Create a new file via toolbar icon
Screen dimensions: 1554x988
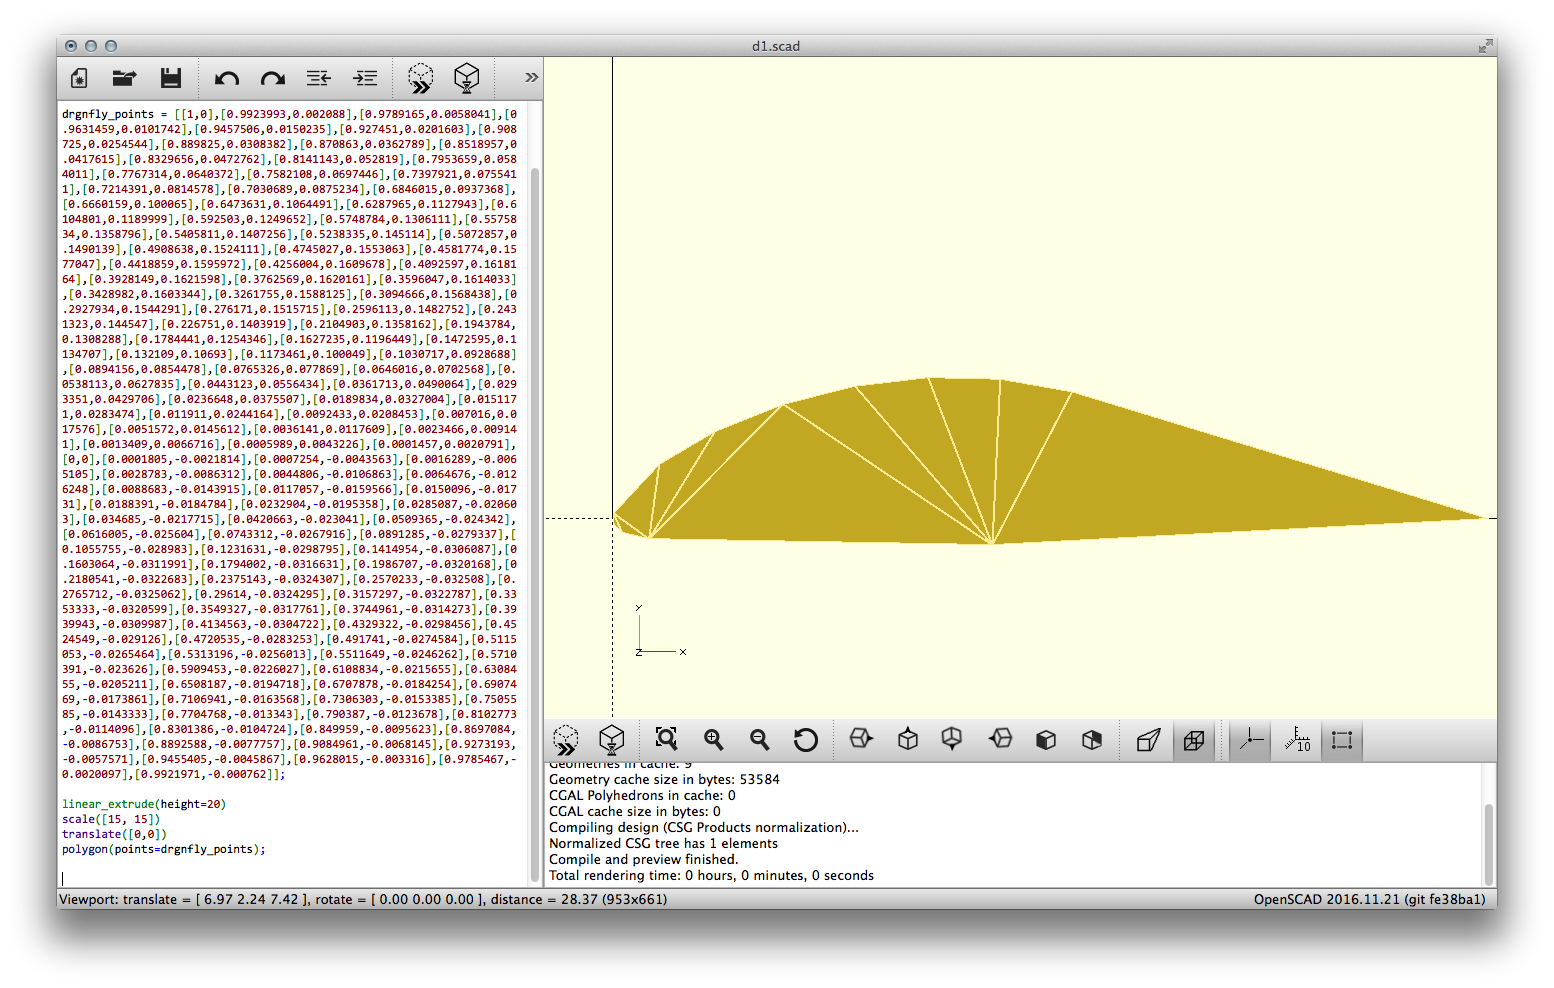pyautogui.click(x=79, y=78)
